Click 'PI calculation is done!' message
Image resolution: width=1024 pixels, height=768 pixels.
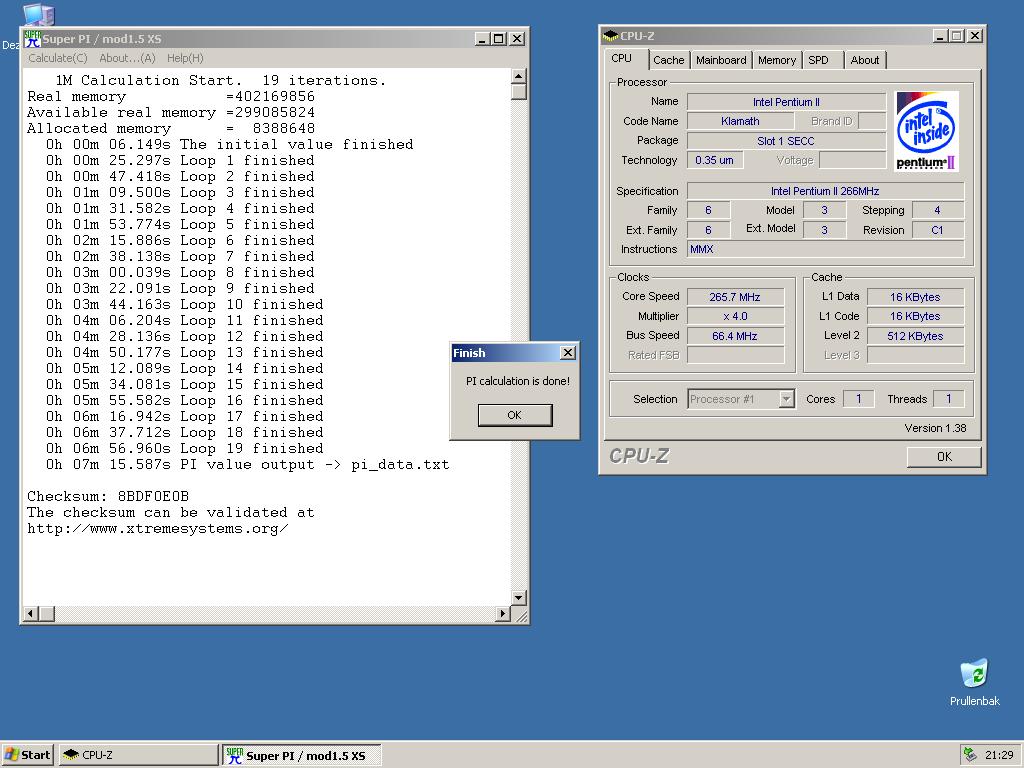(517, 381)
